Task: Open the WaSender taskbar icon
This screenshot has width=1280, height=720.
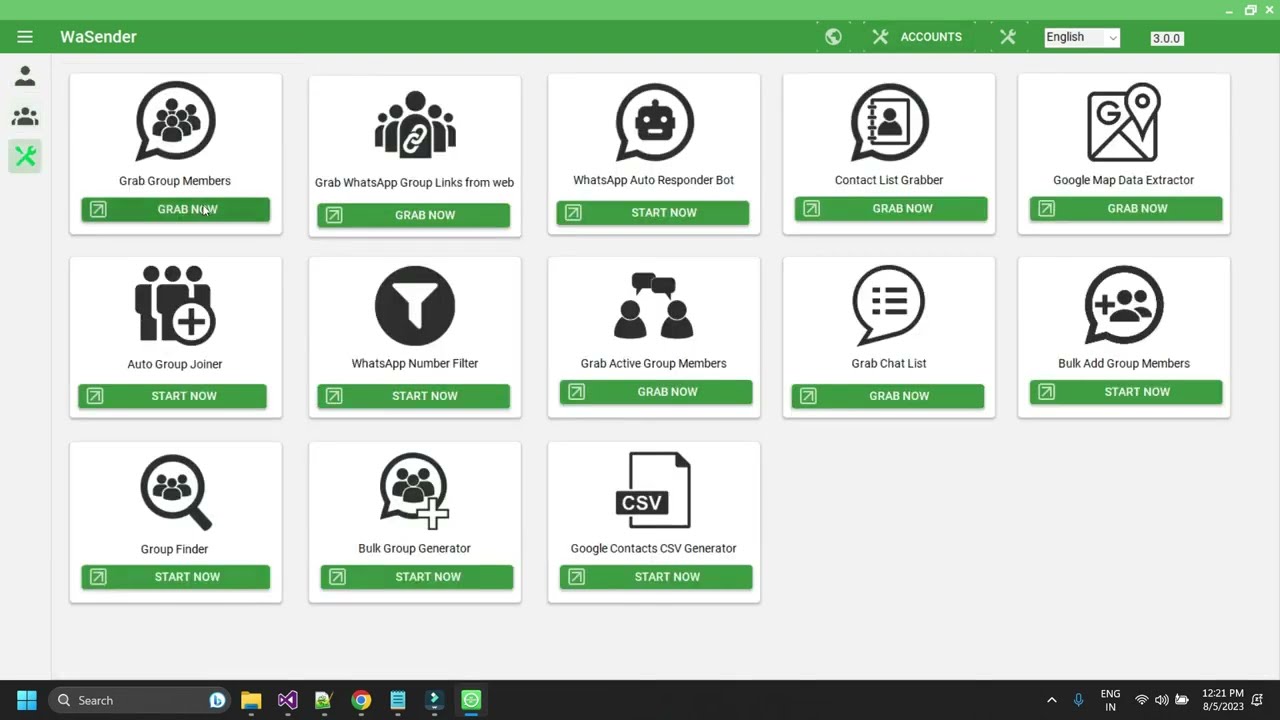Action: 471,700
